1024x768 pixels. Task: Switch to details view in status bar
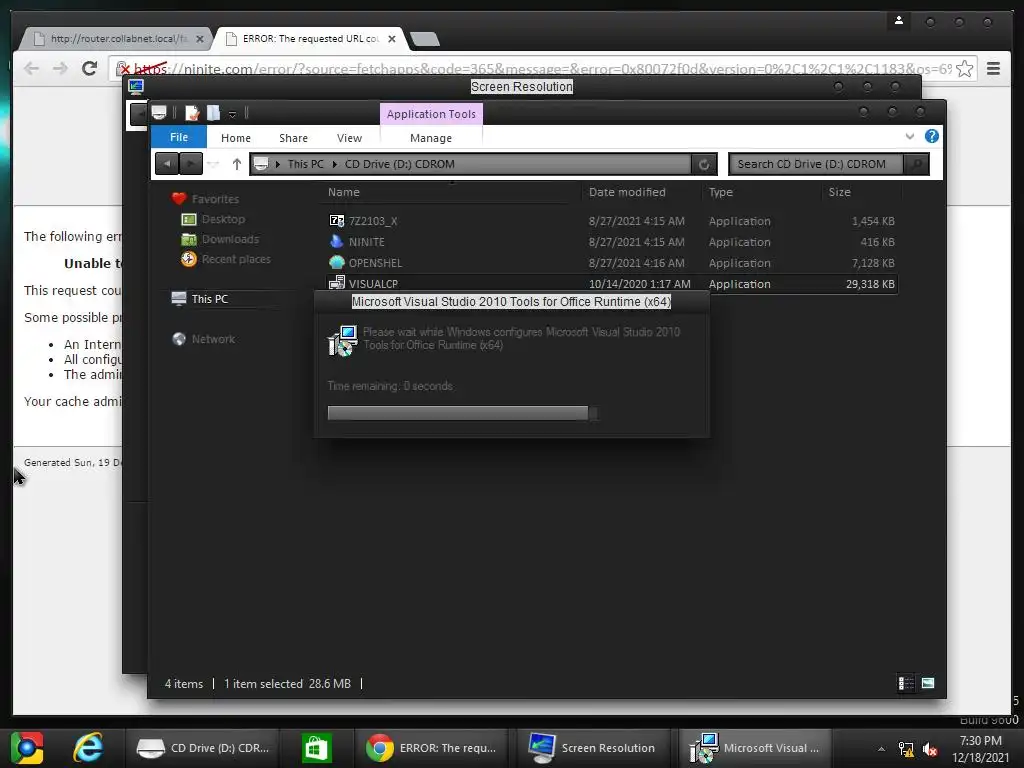(906, 683)
